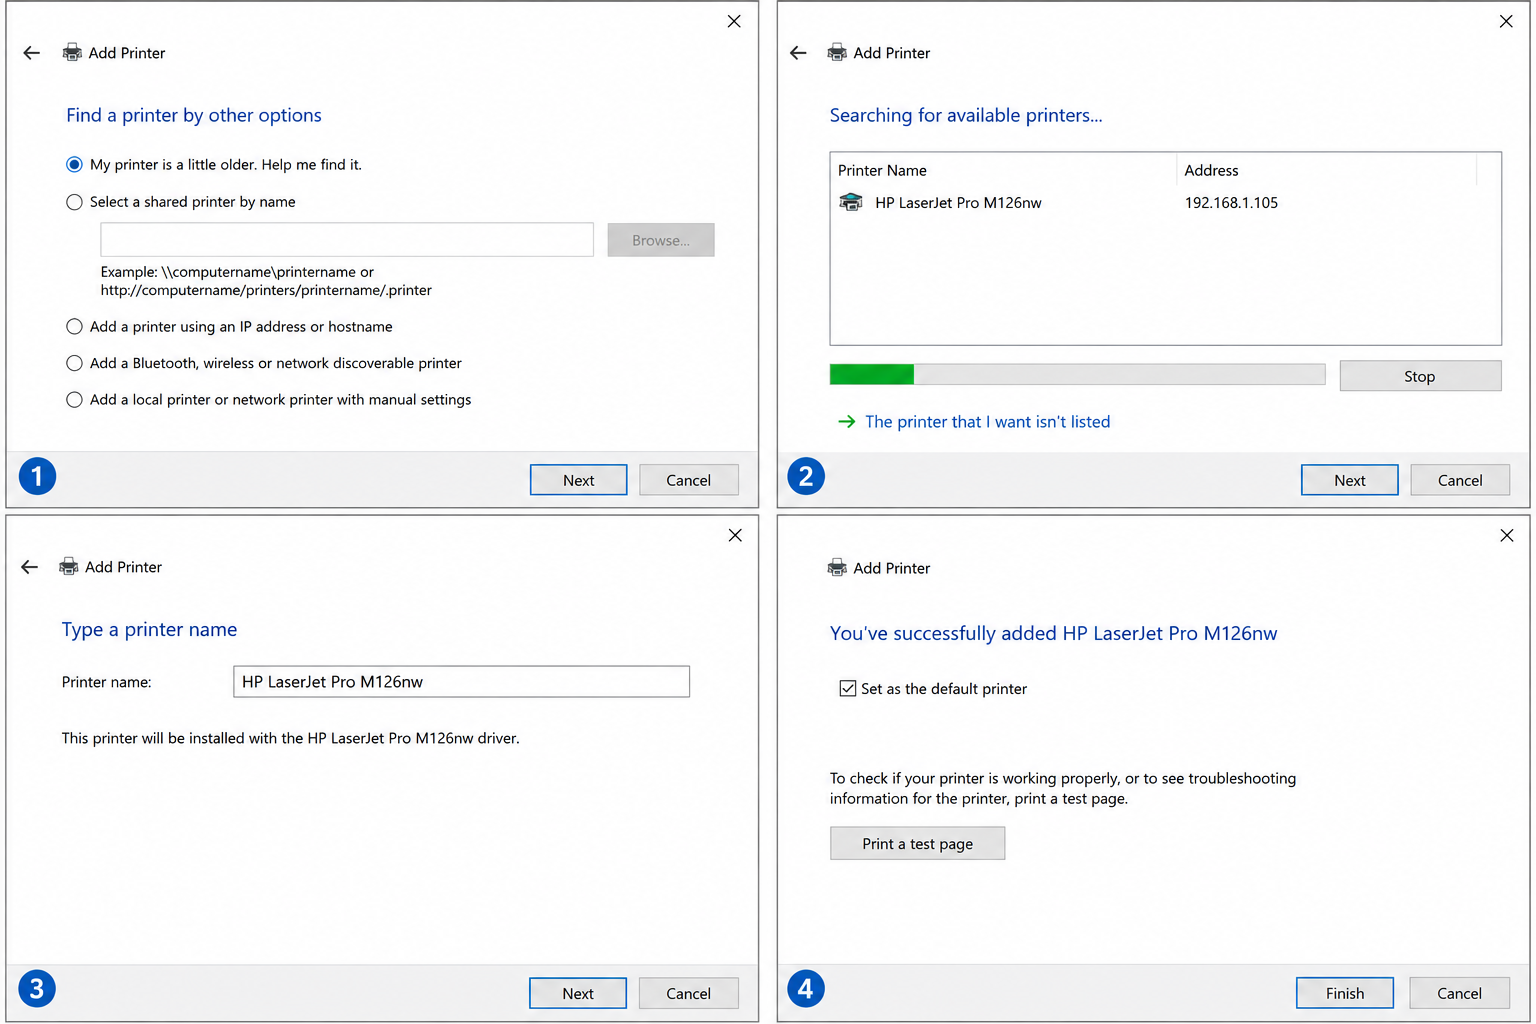Click the 'You've successfully added HP LaserJet Pro M126nw' heading
This screenshot has width=1536, height=1024.
click(x=1054, y=633)
